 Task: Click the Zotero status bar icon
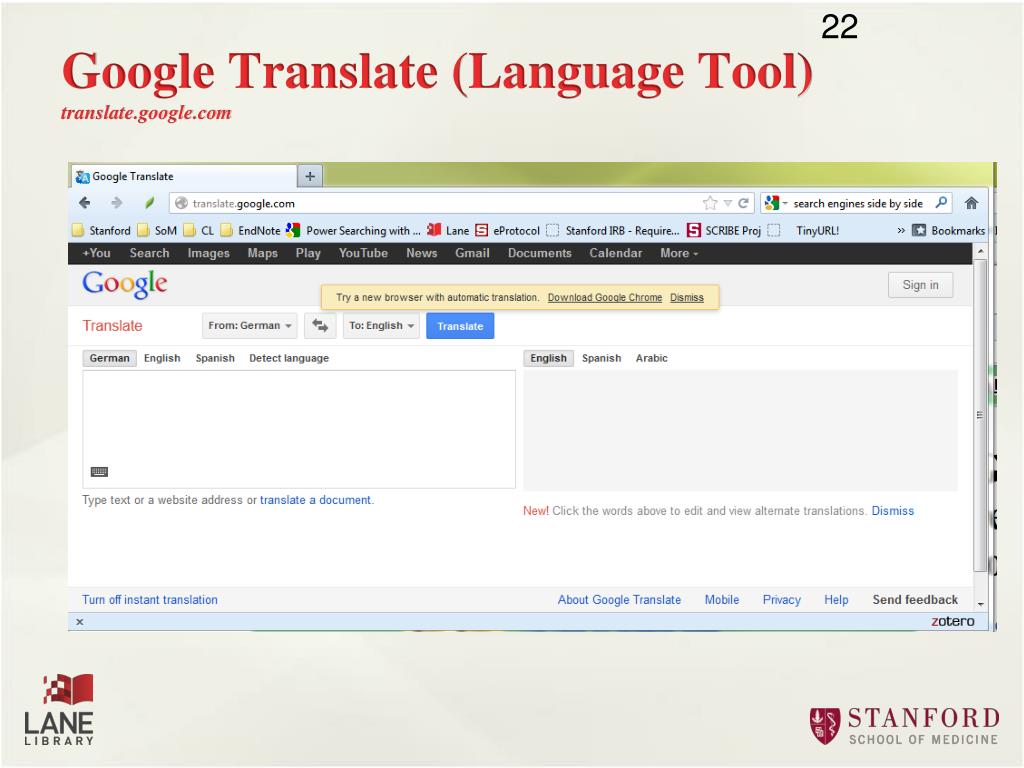(952, 621)
